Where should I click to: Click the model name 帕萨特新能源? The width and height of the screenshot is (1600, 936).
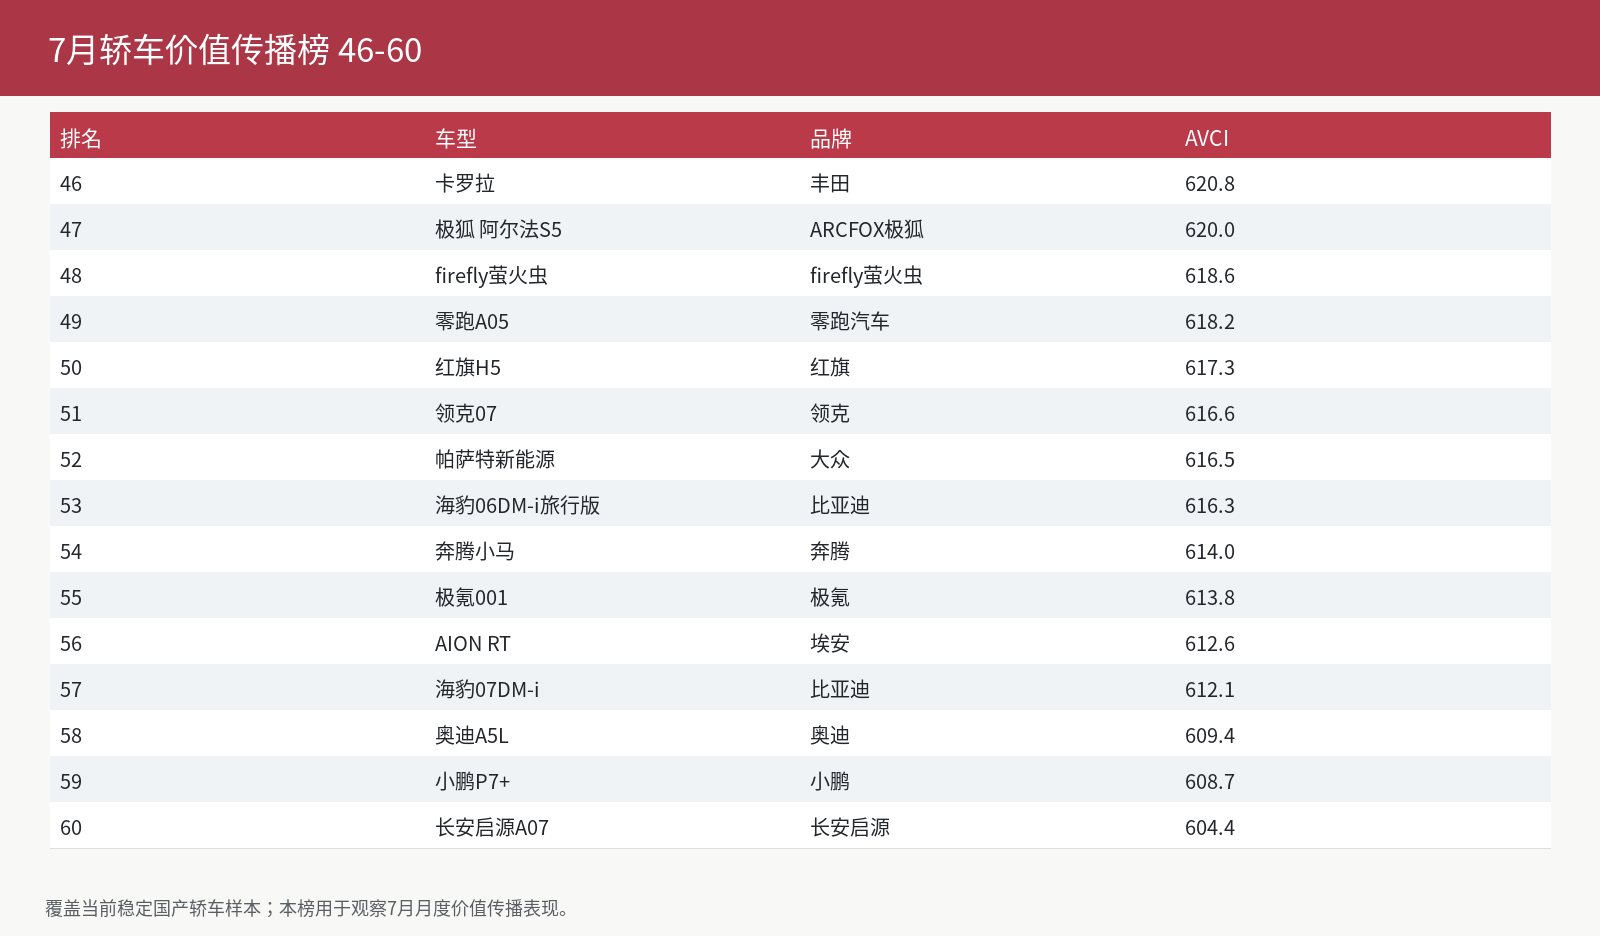pos(495,460)
